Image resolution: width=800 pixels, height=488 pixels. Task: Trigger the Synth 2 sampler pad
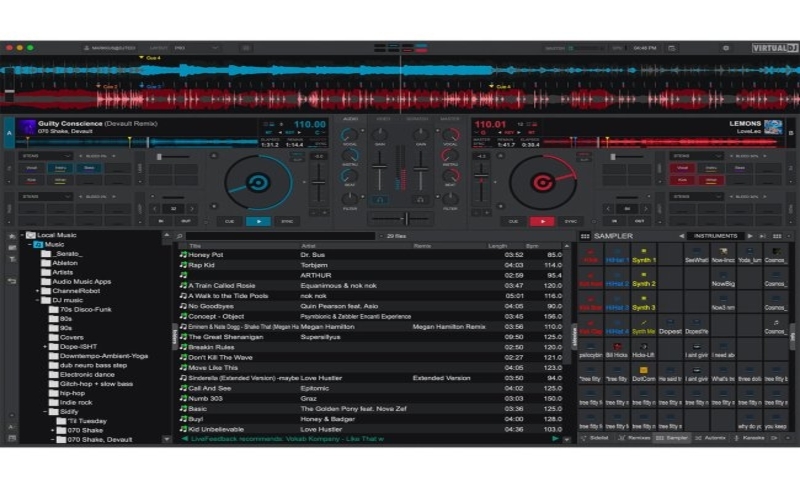coord(644,279)
